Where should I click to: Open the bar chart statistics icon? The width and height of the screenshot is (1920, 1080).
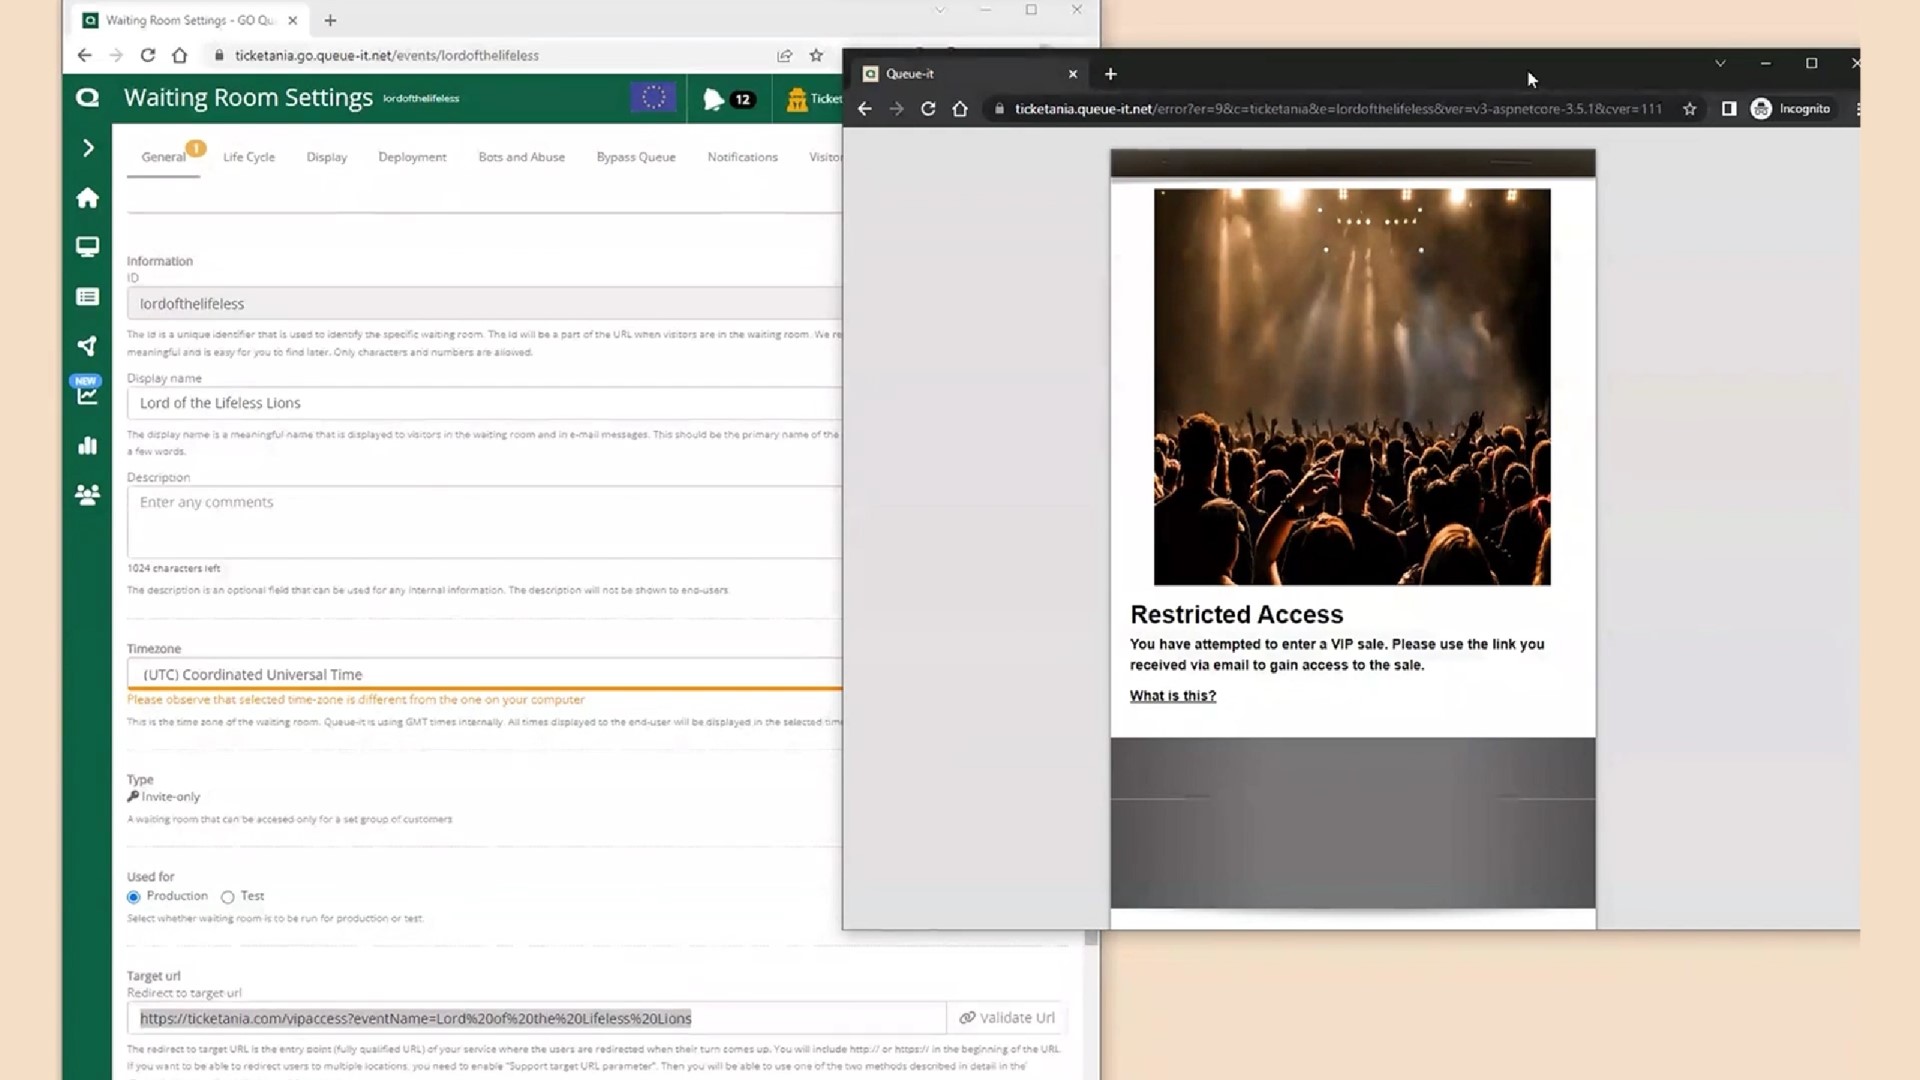pyautogui.click(x=88, y=446)
